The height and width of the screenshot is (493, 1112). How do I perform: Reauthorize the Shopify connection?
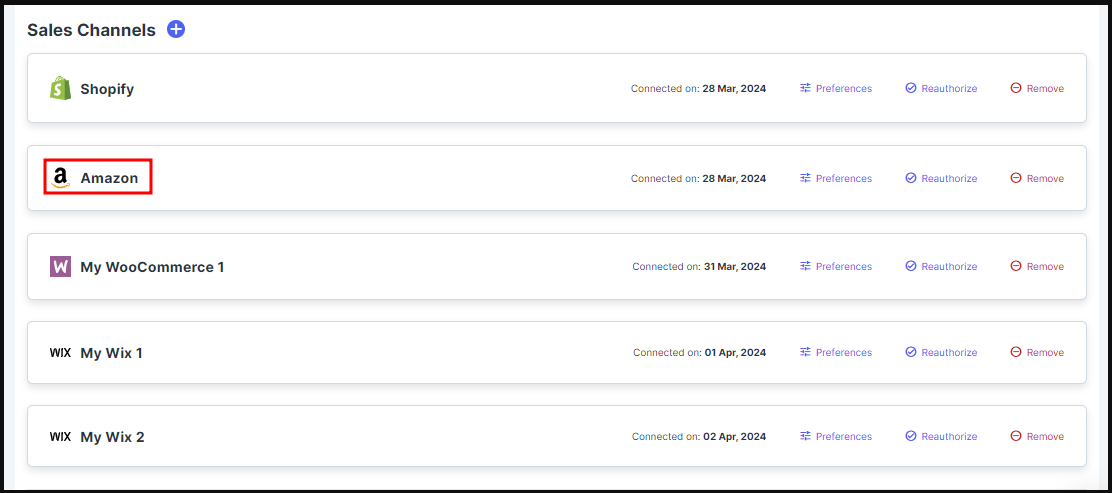[x=941, y=88]
